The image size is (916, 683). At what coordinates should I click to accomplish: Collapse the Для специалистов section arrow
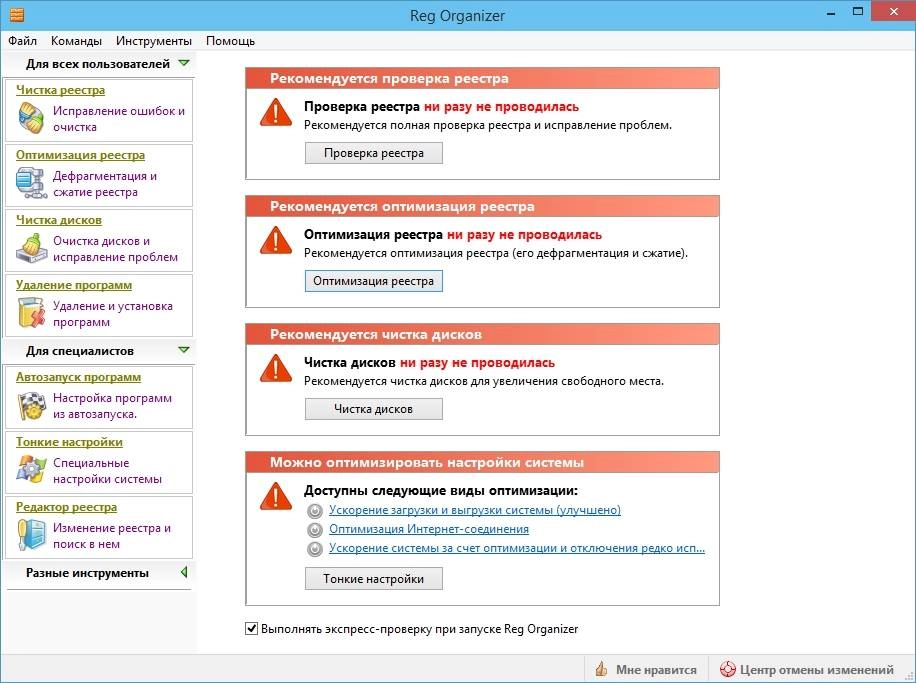[184, 350]
